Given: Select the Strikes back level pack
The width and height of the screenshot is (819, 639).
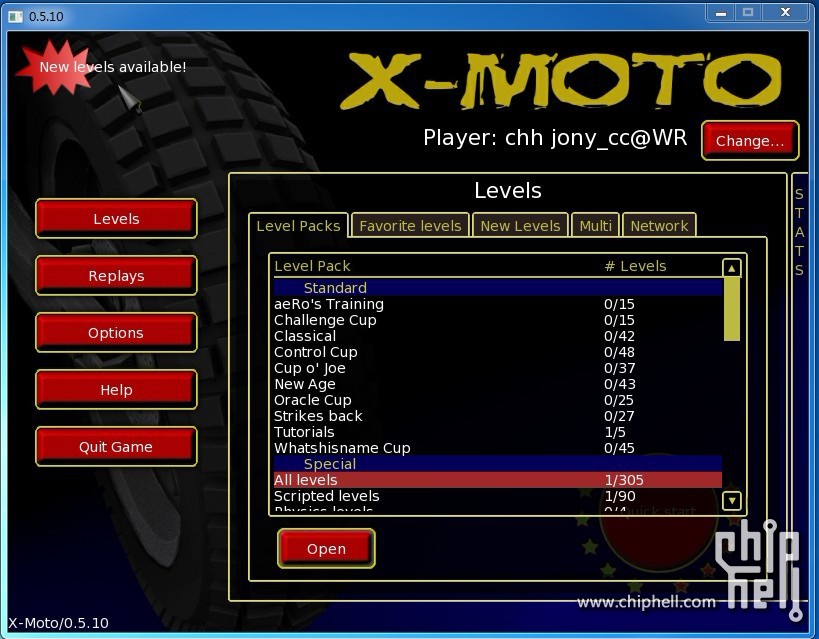Looking at the screenshot, I should 498,416.
